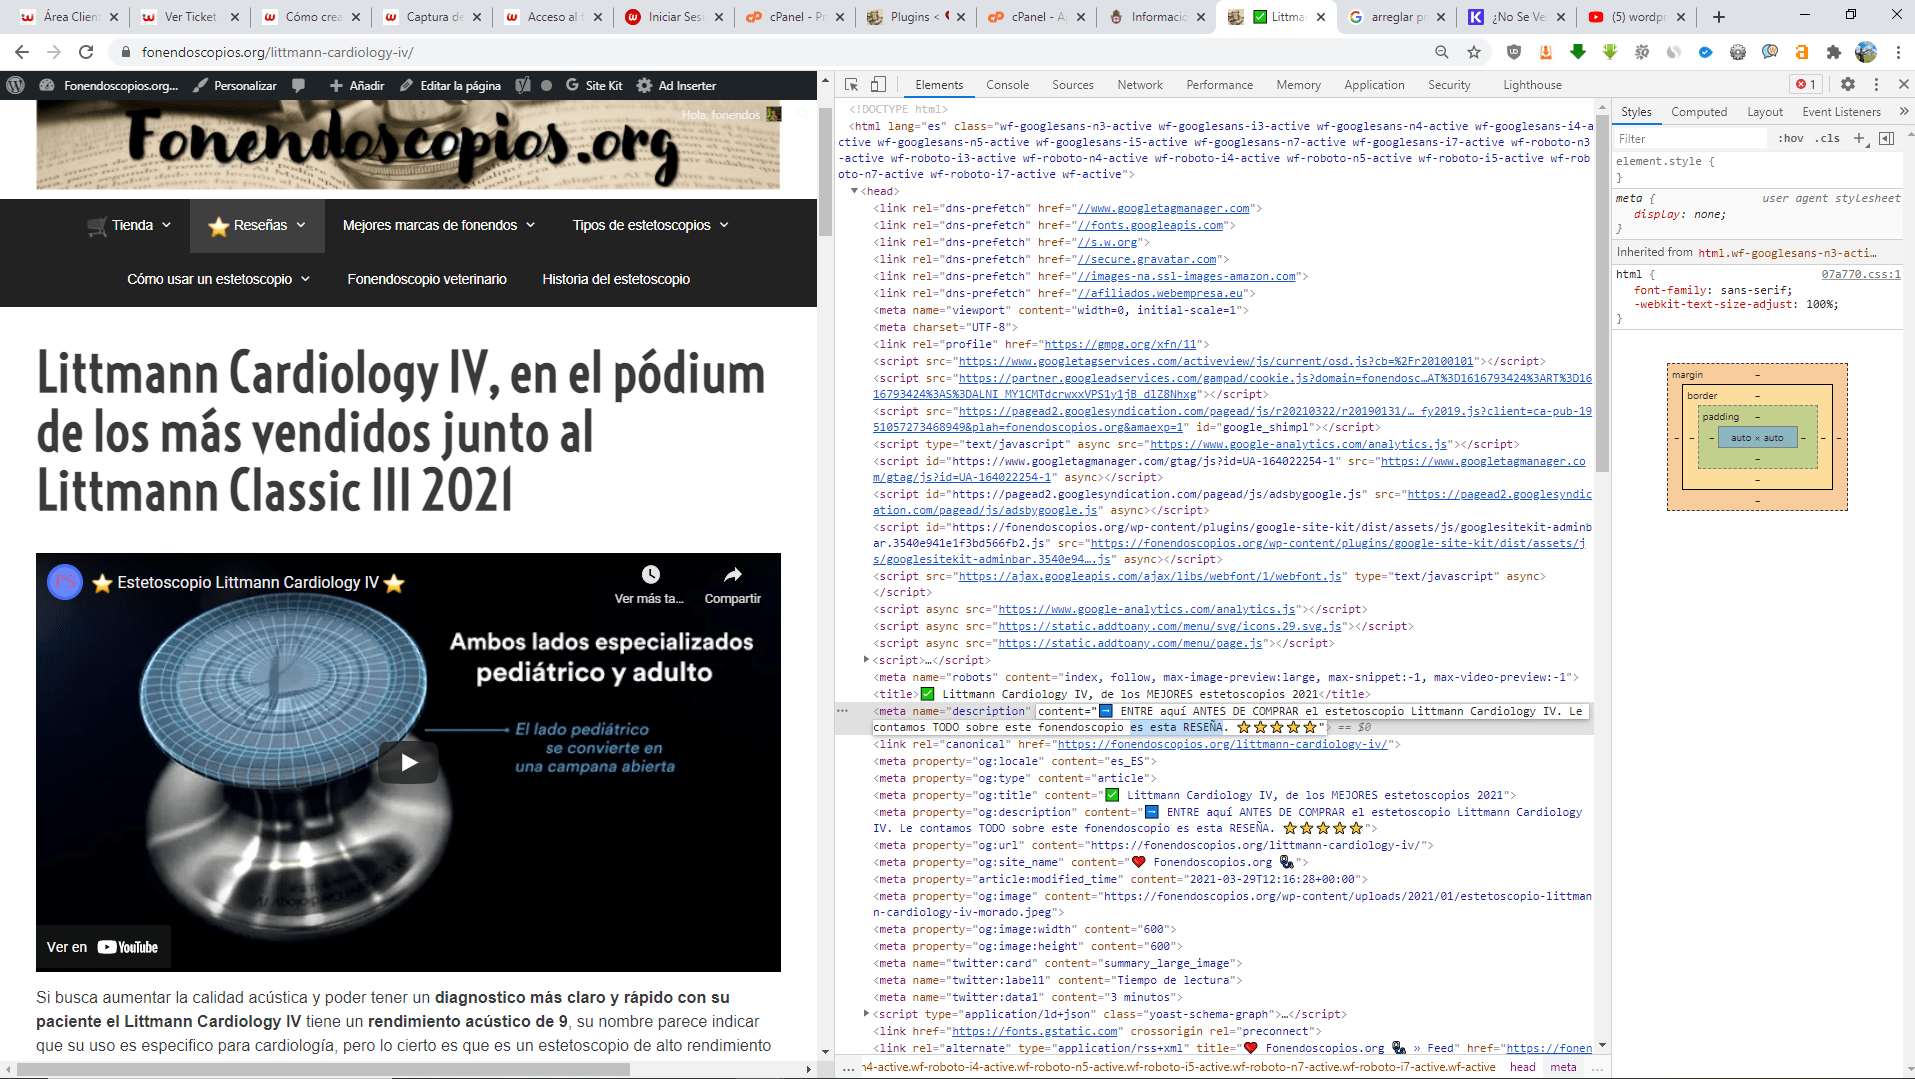This screenshot has height=1079, width=1915.
Task: Open the Tienda dropdown menu
Action: [x=129, y=225]
